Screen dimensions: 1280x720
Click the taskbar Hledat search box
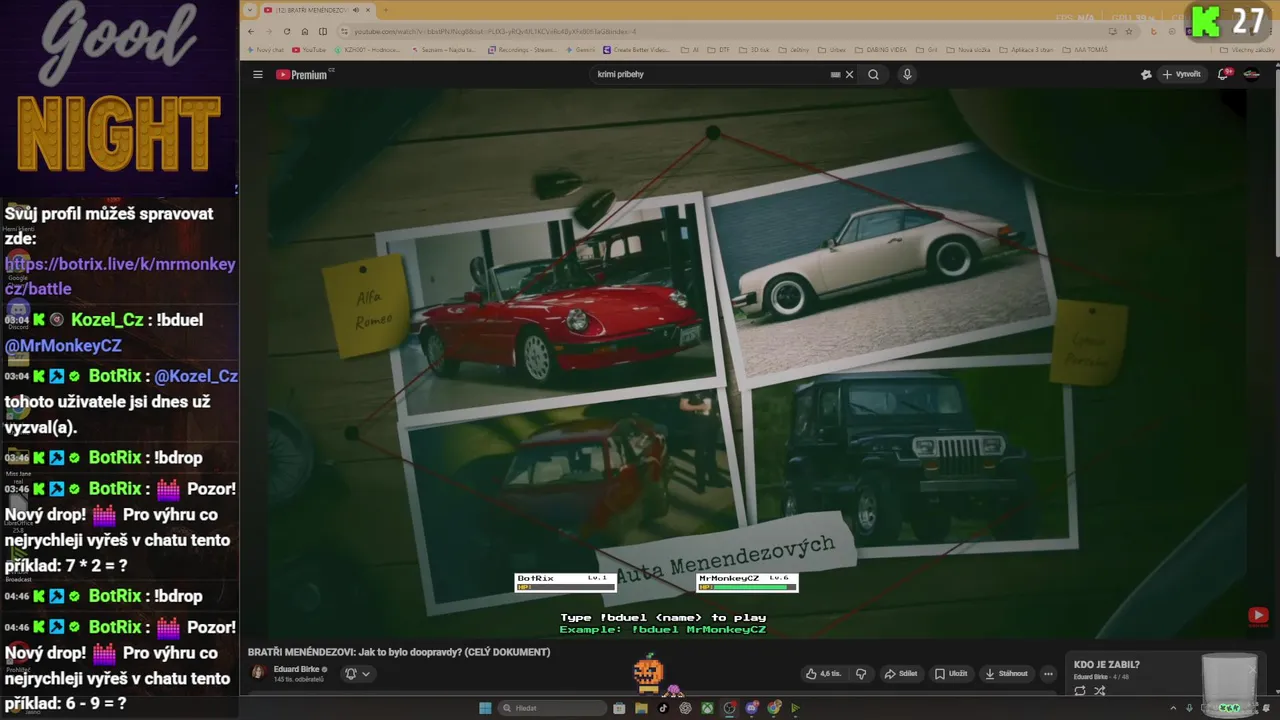pos(552,708)
